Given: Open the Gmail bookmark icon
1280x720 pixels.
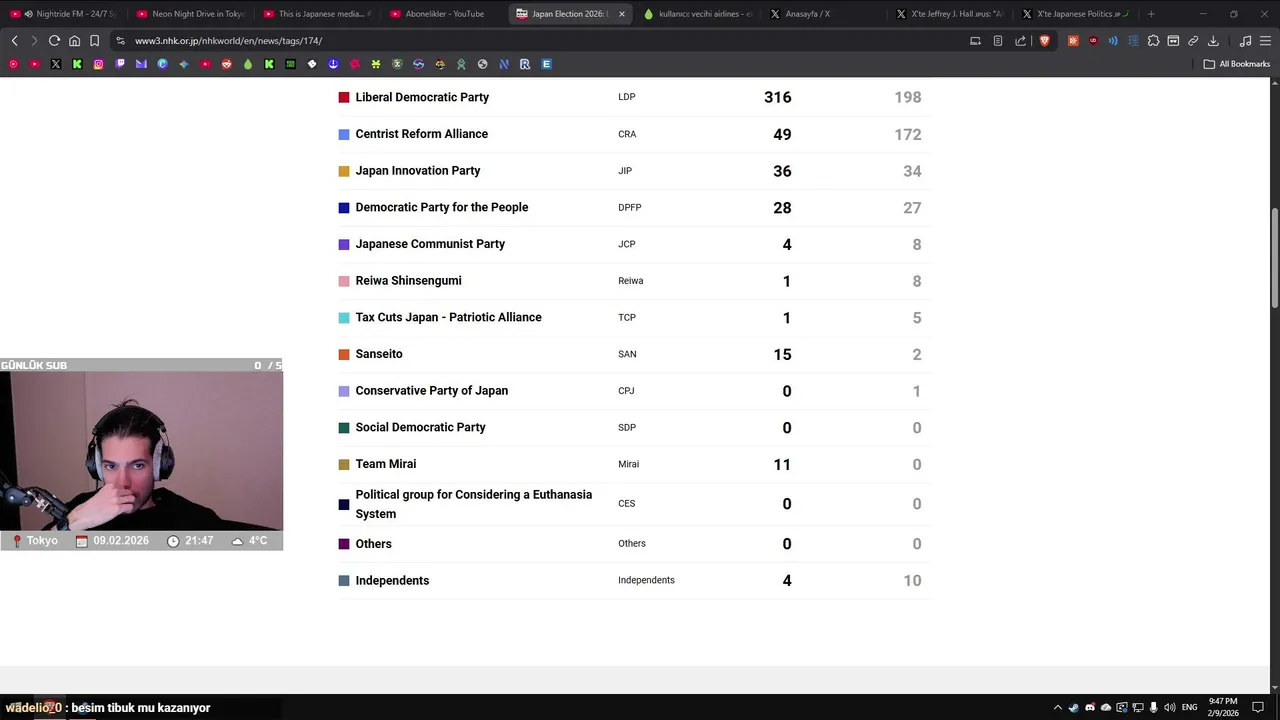Looking at the screenshot, I should coord(141,64).
